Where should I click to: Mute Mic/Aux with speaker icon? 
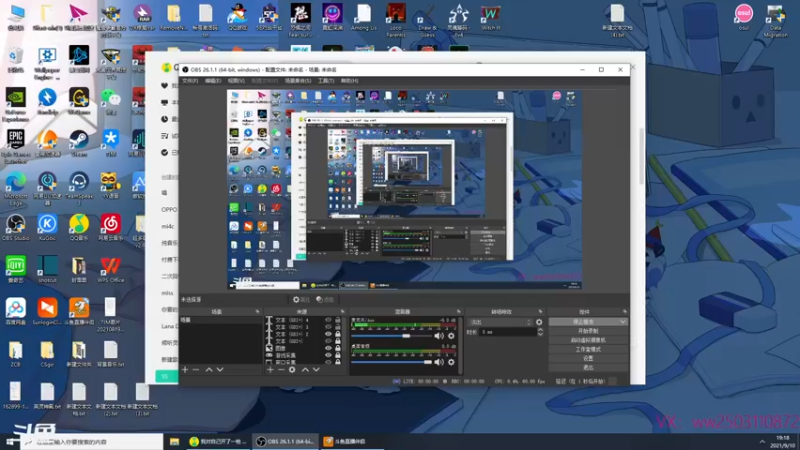pos(439,336)
